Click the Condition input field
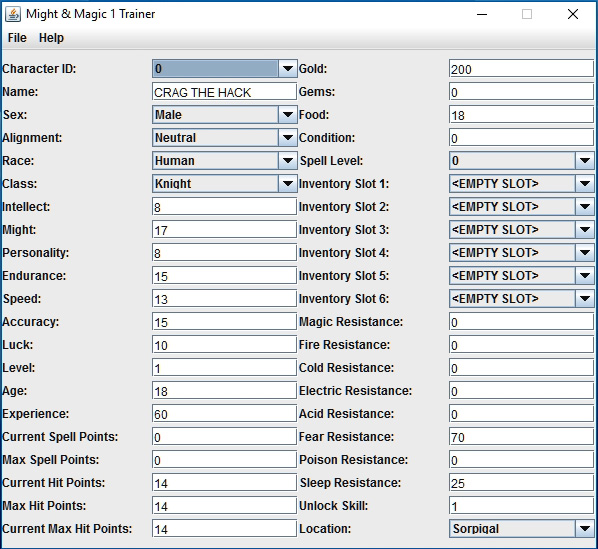 point(521,138)
